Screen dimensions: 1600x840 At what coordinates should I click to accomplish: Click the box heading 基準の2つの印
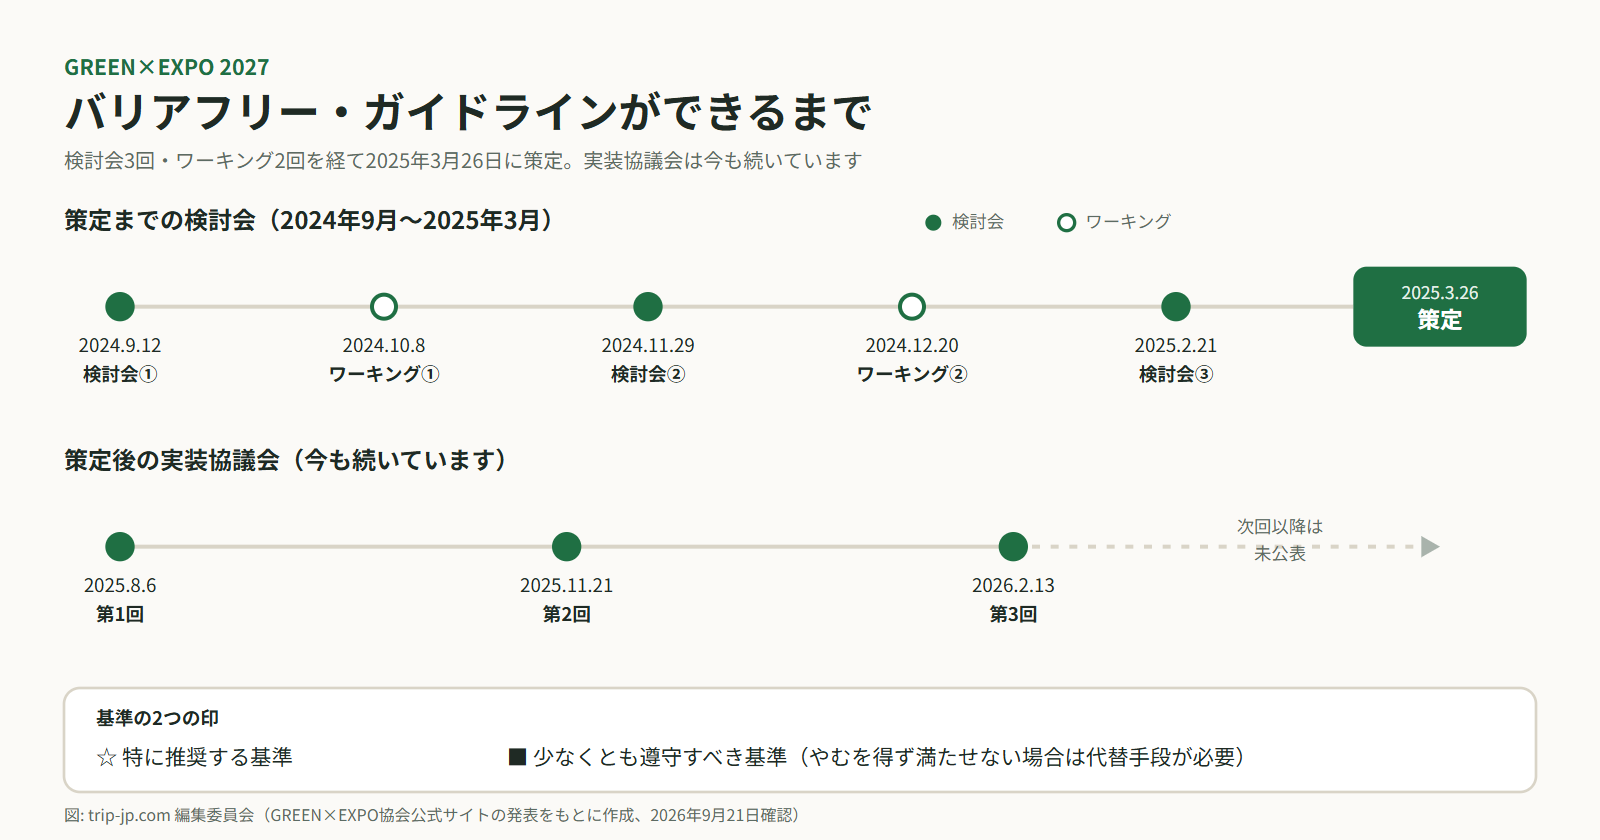(157, 718)
